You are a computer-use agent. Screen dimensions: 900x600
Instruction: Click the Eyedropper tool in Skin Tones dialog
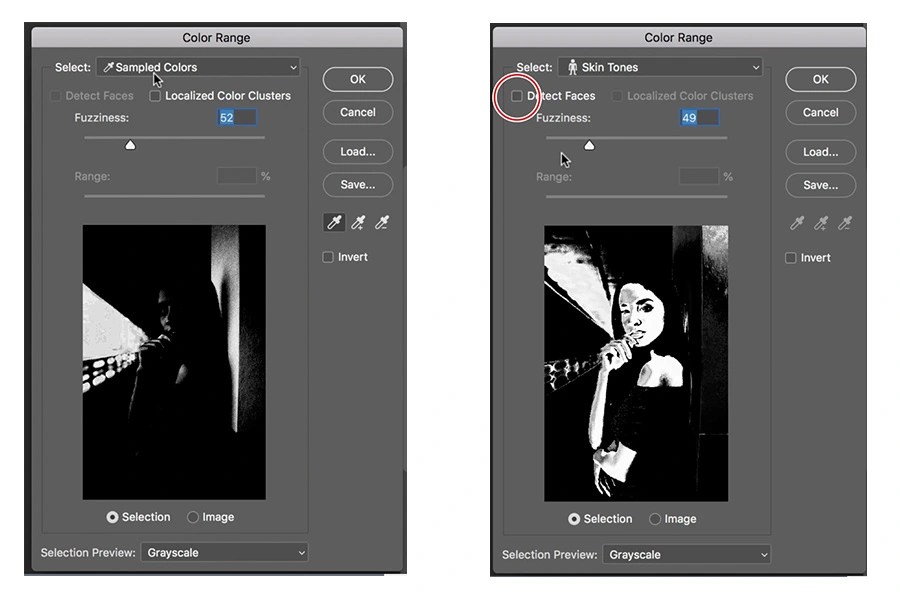tap(797, 223)
